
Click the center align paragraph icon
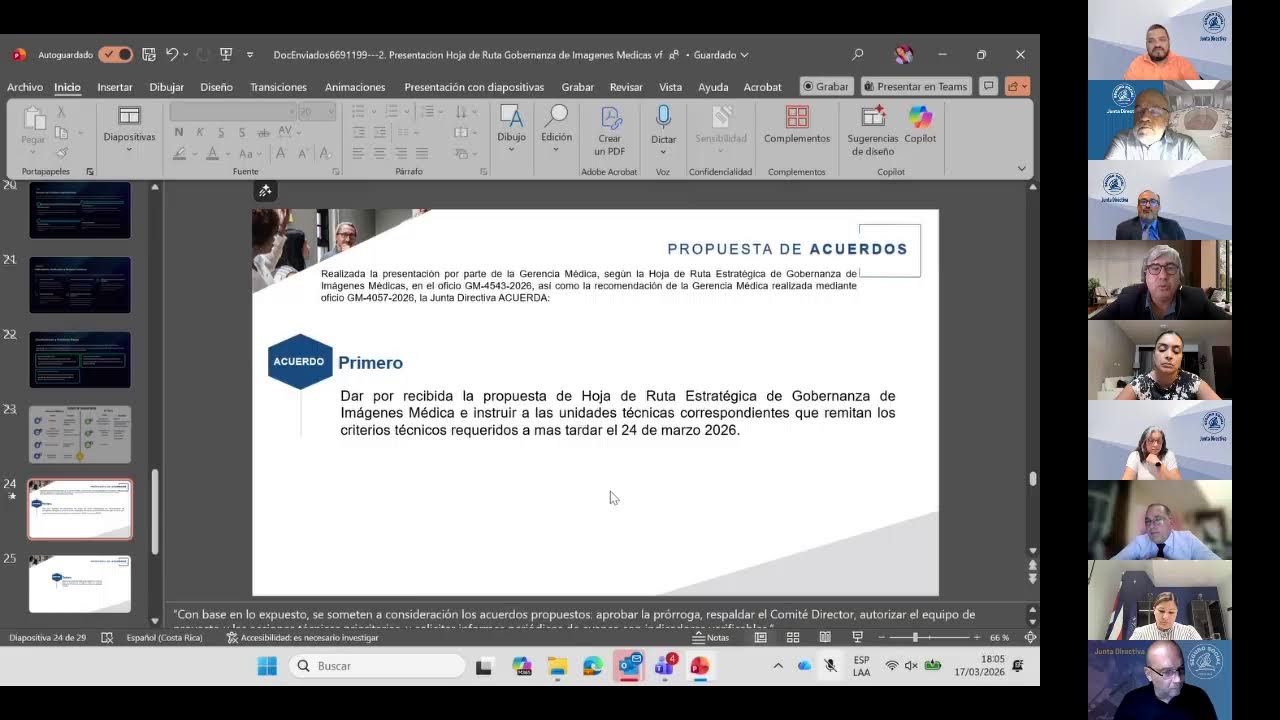[x=379, y=153]
